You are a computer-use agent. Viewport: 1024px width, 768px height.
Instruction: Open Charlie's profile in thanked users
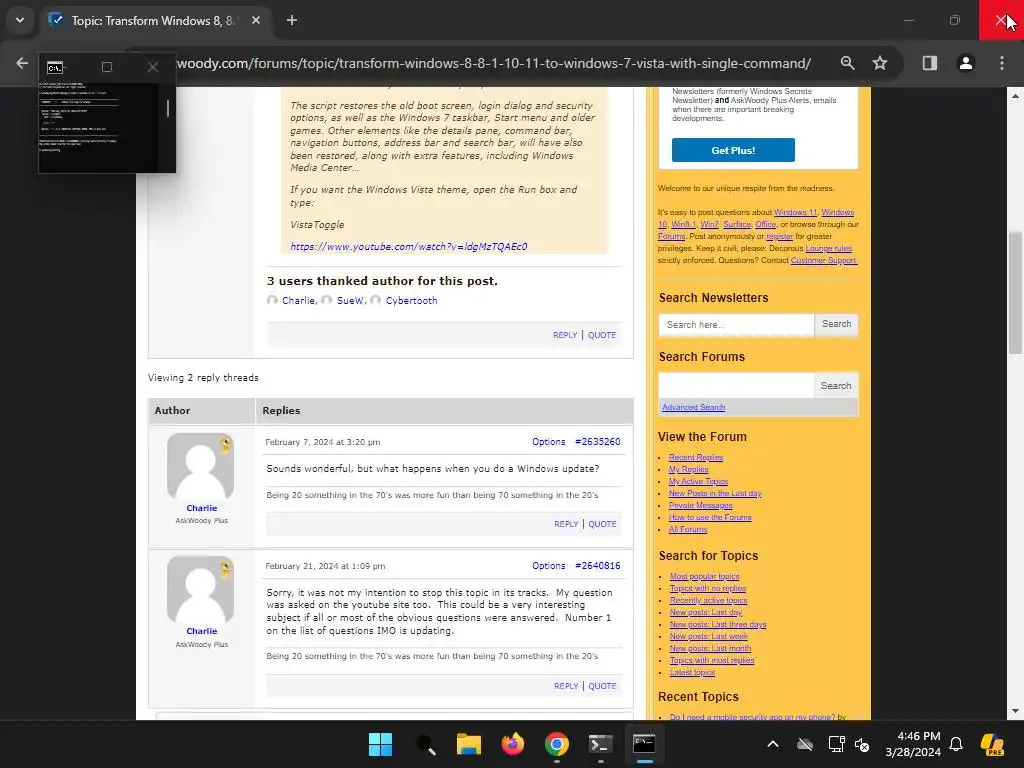[298, 300]
